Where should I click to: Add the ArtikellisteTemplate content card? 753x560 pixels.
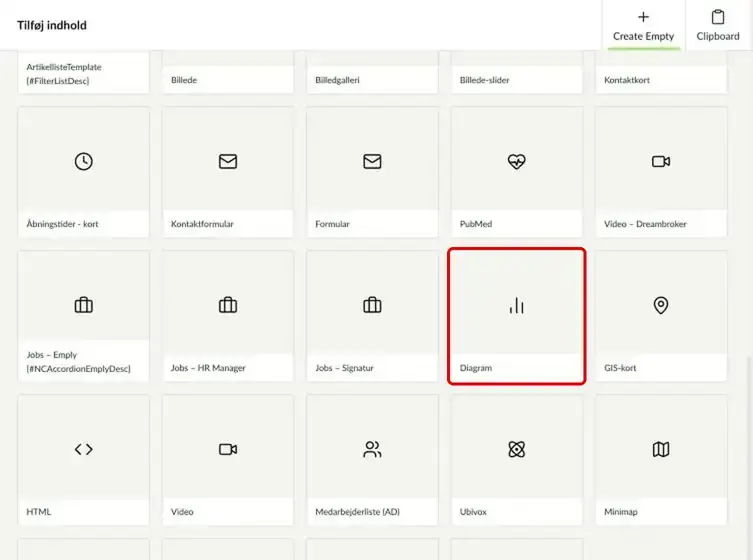click(84, 72)
